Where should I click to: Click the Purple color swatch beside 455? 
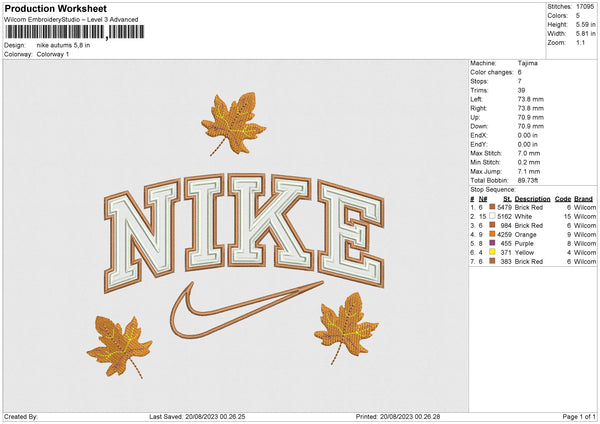click(492, 243)
